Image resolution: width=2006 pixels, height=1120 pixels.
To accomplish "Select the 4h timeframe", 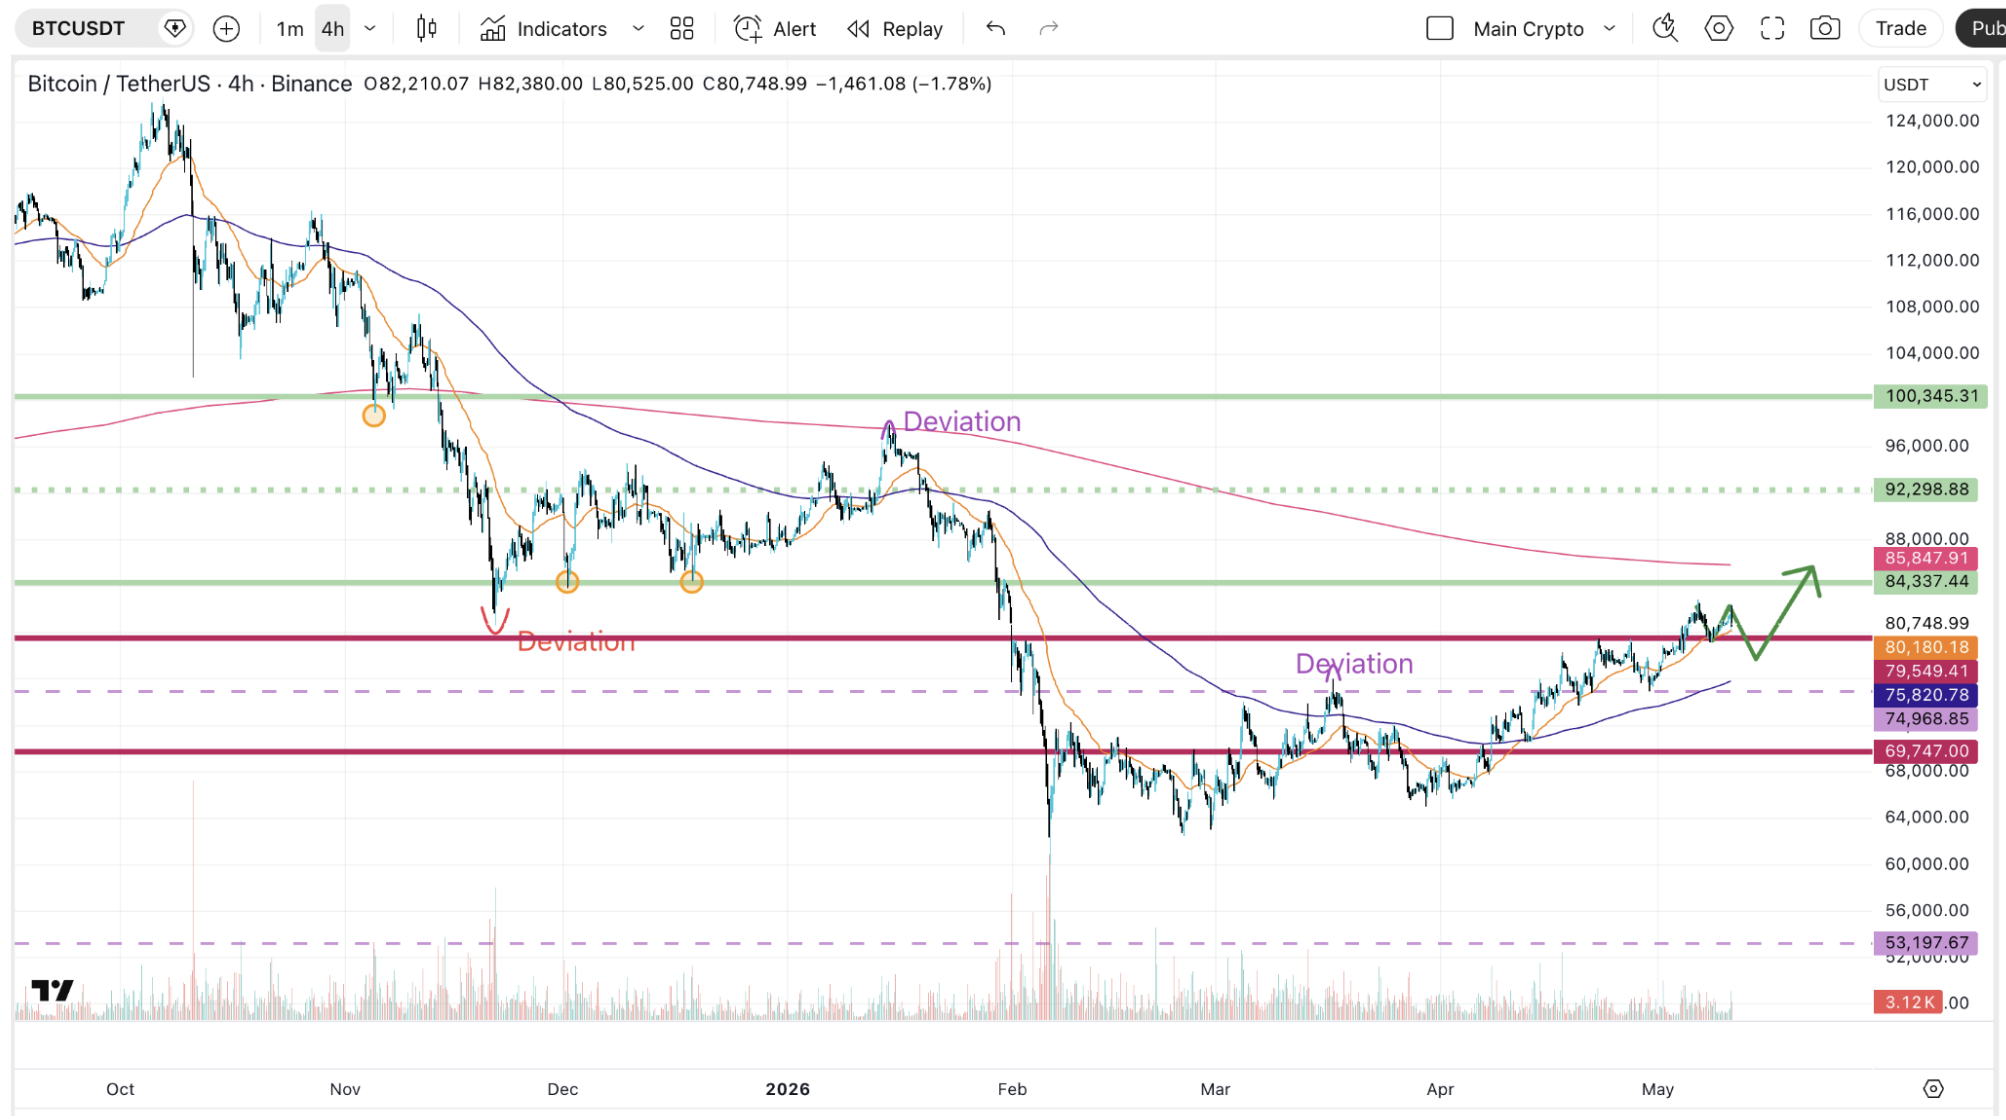I will (x=333, y=29).
